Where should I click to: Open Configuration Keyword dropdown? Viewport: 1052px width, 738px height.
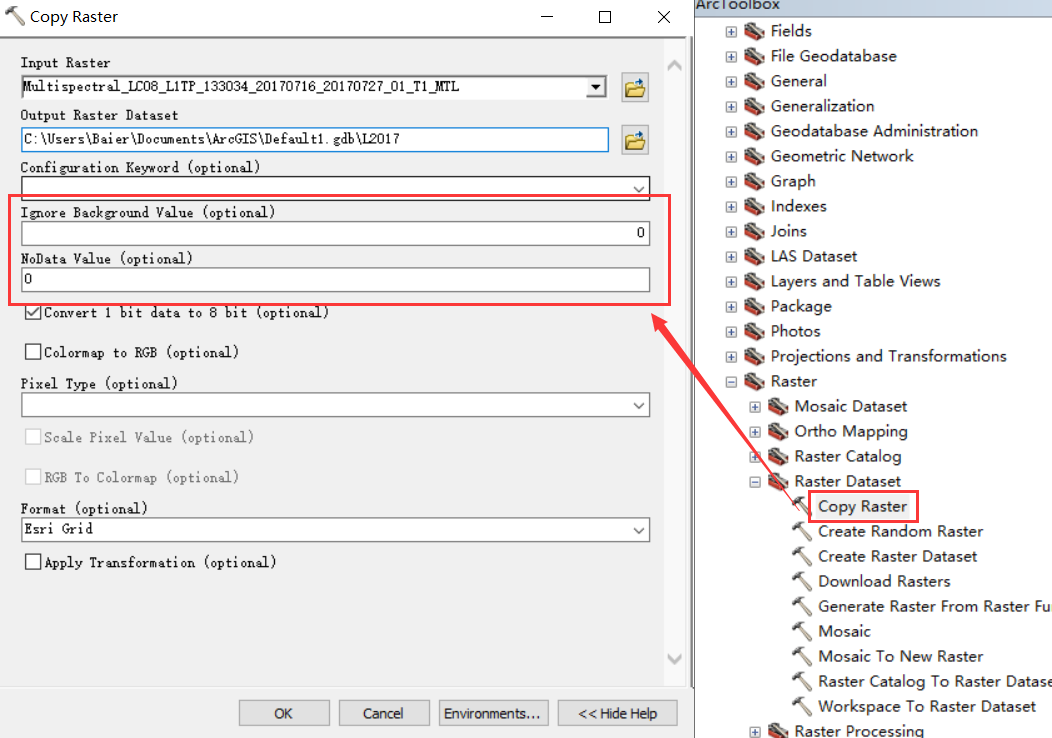pos(639,189)
